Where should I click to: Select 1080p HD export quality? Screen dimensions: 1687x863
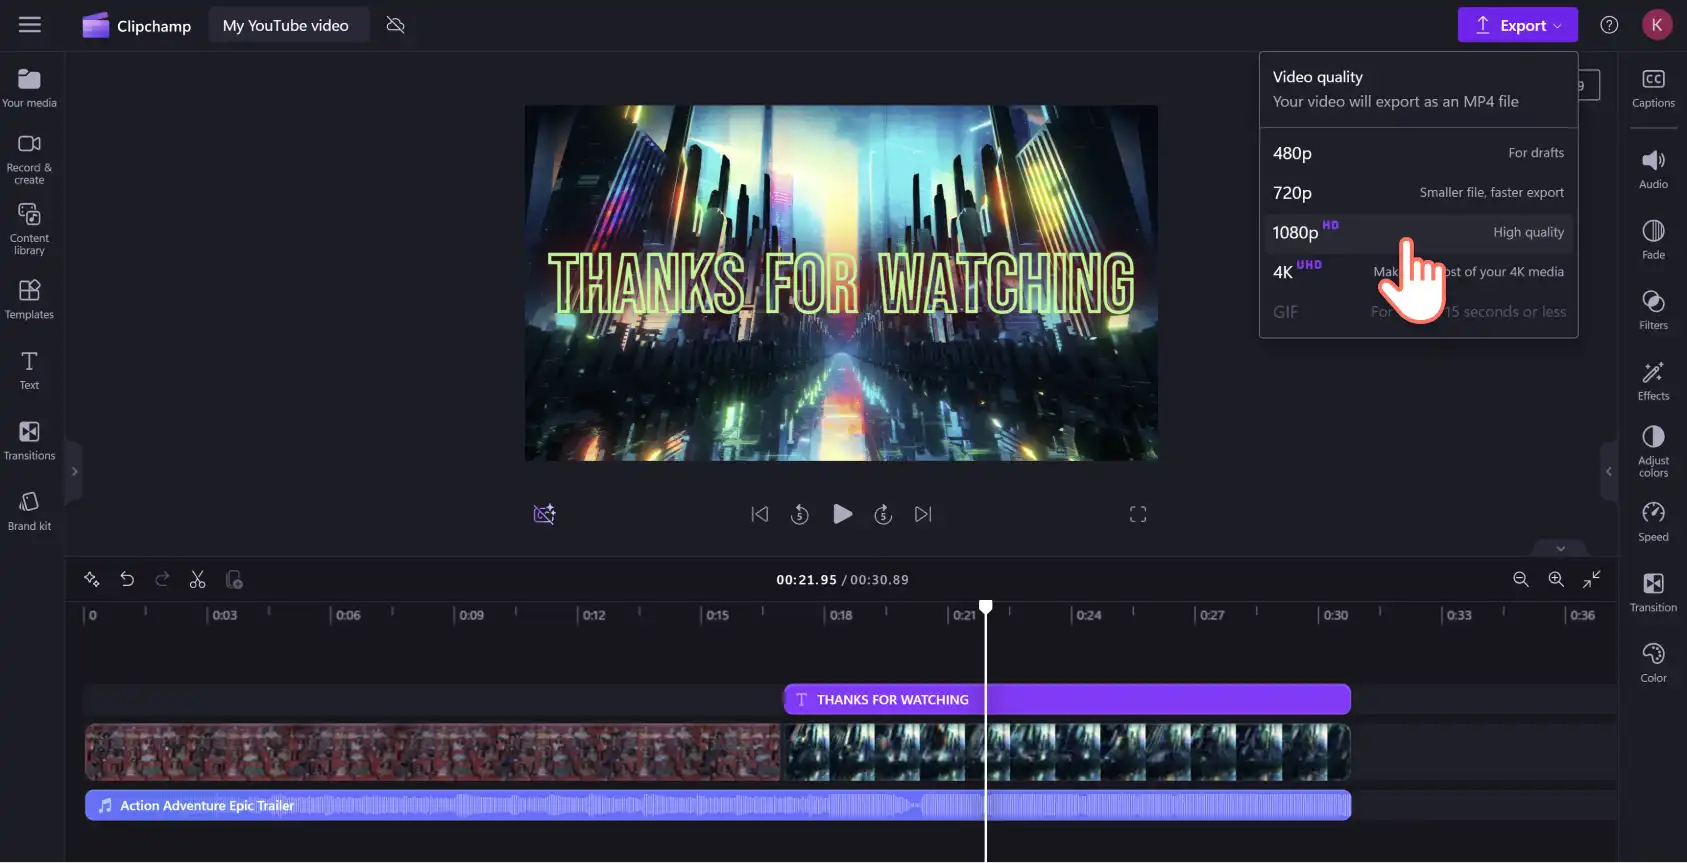(x=1418, y=232)
